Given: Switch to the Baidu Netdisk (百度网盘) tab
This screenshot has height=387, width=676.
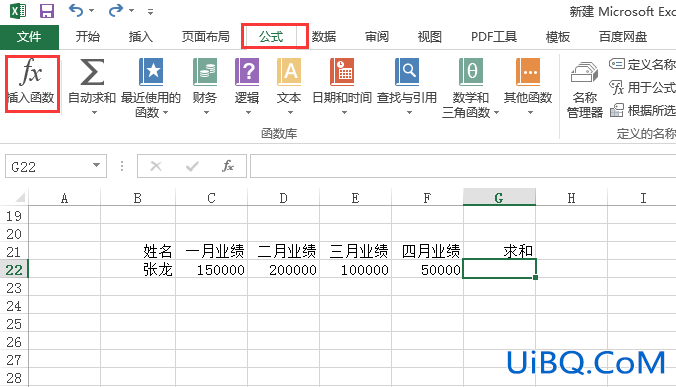Looking at the screenshot, I should [623, 37].
